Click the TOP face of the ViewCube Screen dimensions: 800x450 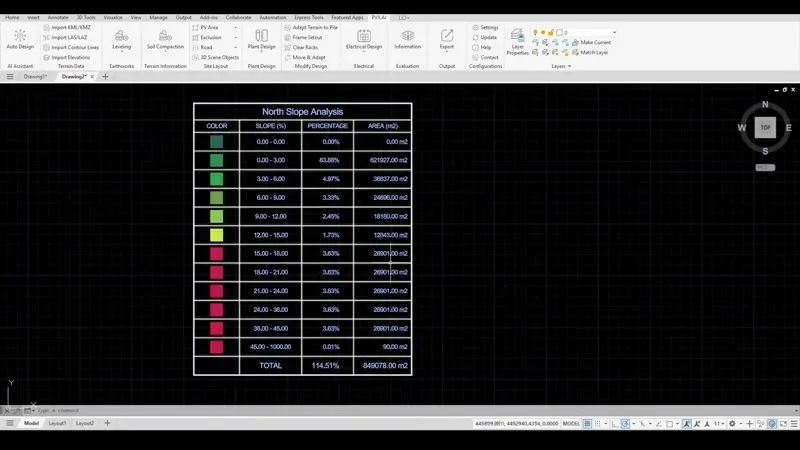(765, 128)
